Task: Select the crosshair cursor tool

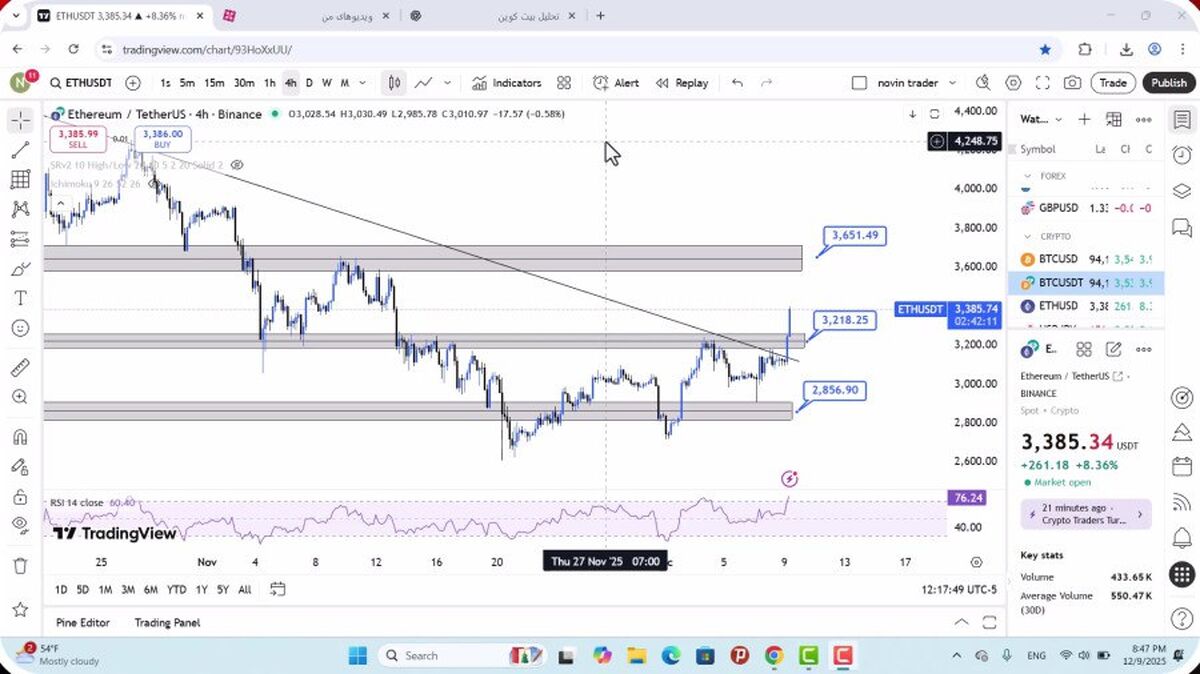Action: click(20, 121)
